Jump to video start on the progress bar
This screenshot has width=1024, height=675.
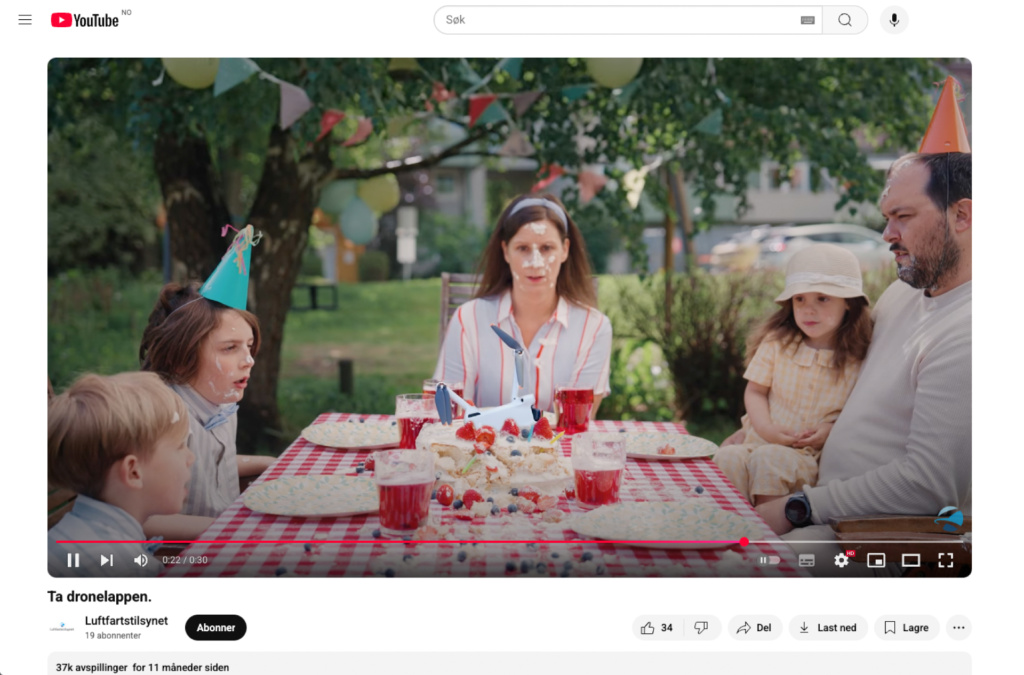tap(57, 541)
